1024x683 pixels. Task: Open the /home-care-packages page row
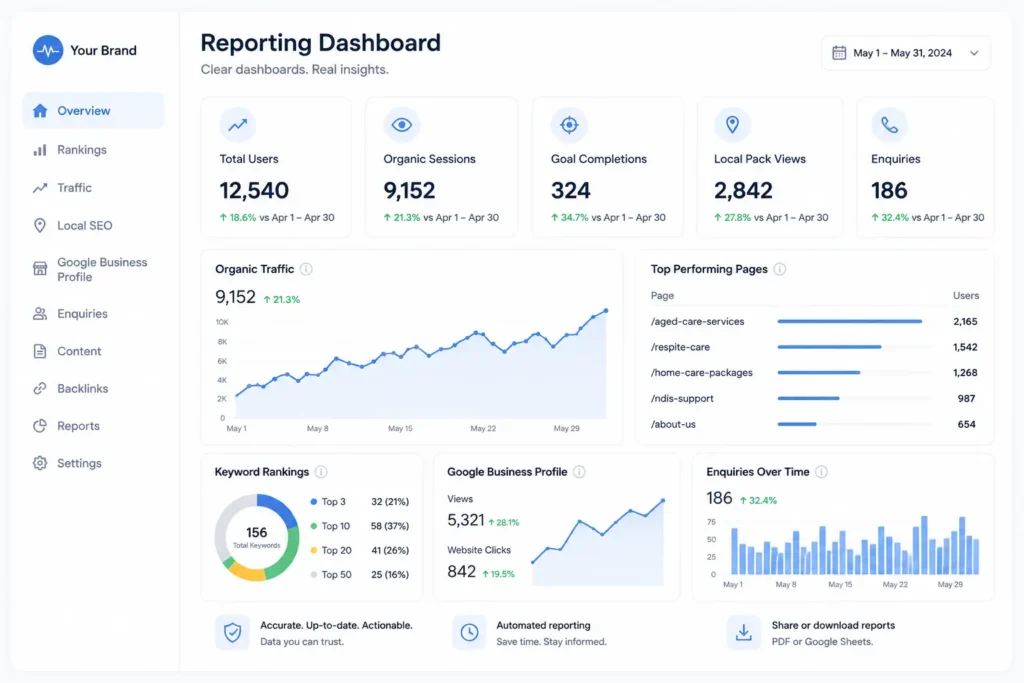pyautogui.click(x=814, y=373)
